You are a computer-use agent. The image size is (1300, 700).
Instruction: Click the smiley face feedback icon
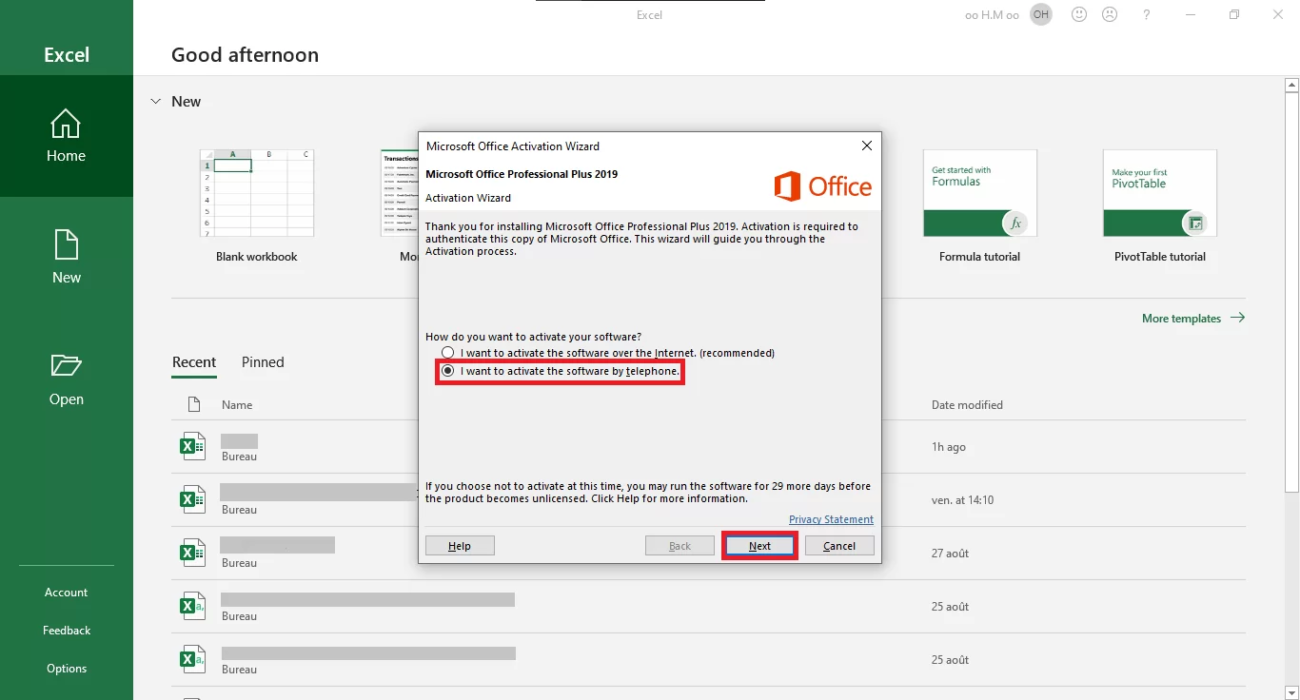point(1079,15)
